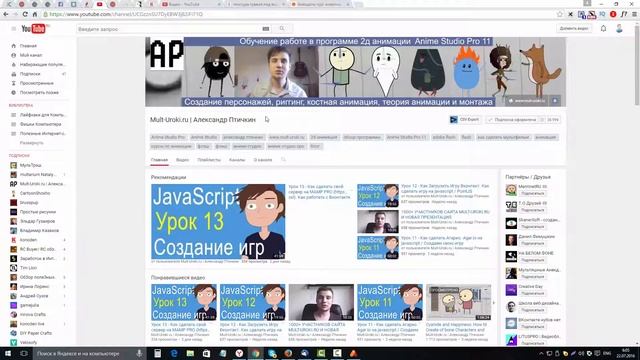Open the Windows Start button
The width and height of the screenshot is (640, 360).
tap(8, 353)
